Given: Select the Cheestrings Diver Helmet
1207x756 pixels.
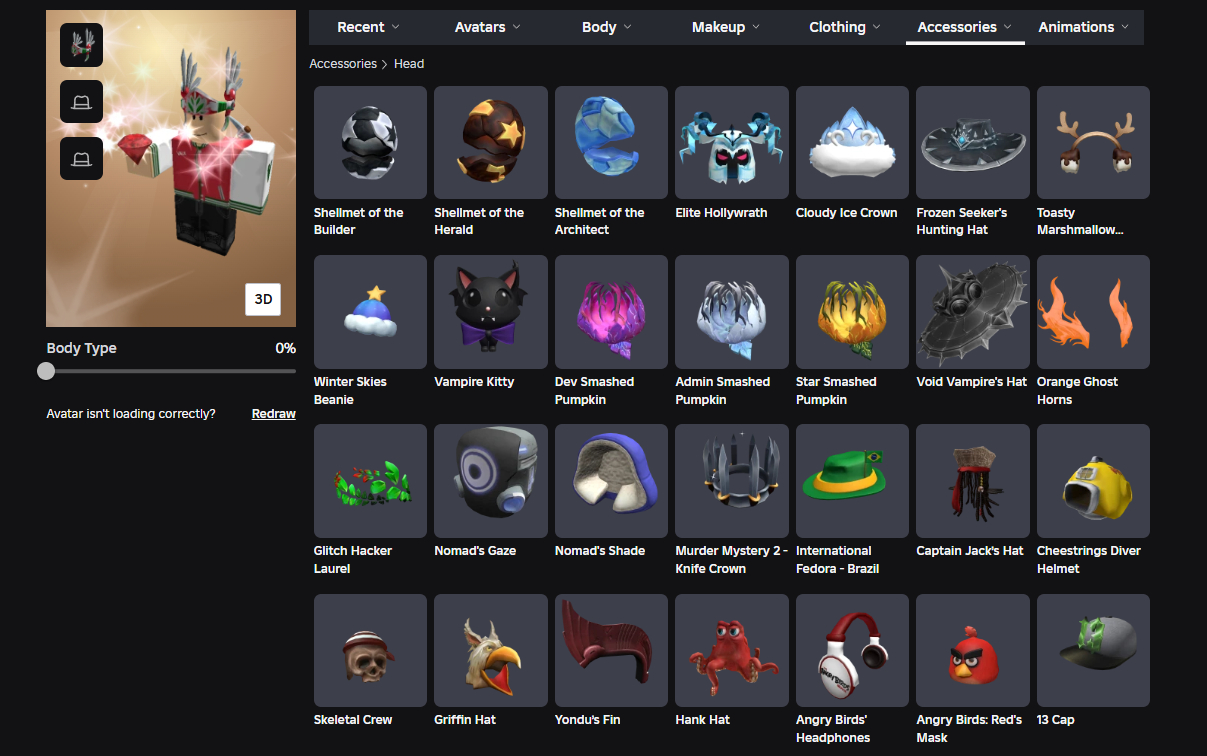Looking at the screenshot, I should point(1093,481).
